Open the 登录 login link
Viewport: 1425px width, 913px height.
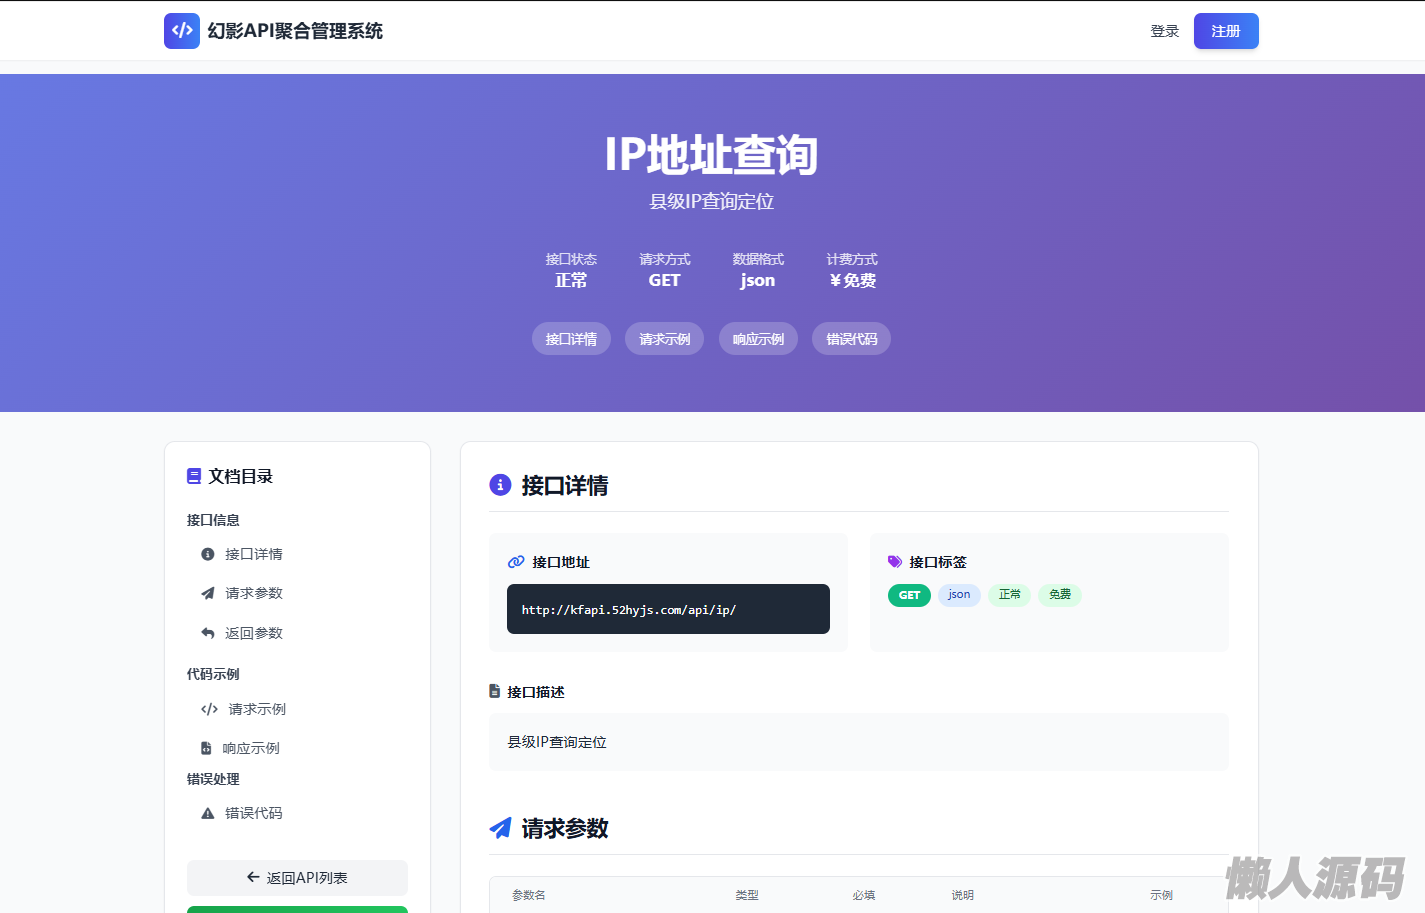click(x=1165, y=31)
